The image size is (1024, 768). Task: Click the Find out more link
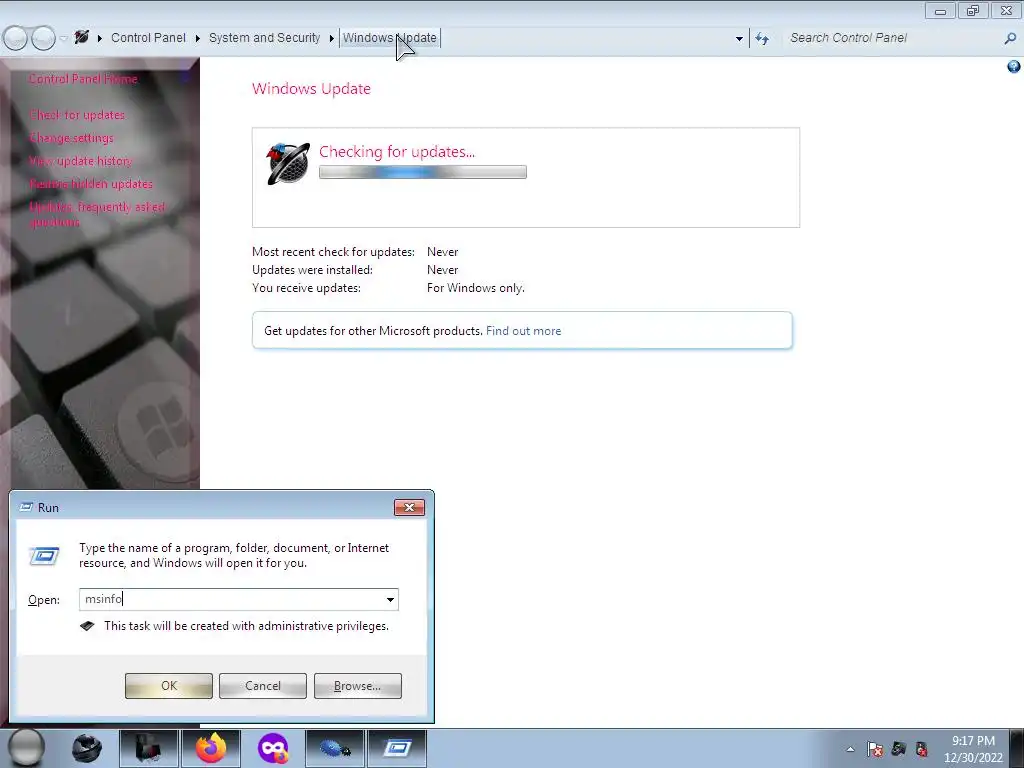523,331
